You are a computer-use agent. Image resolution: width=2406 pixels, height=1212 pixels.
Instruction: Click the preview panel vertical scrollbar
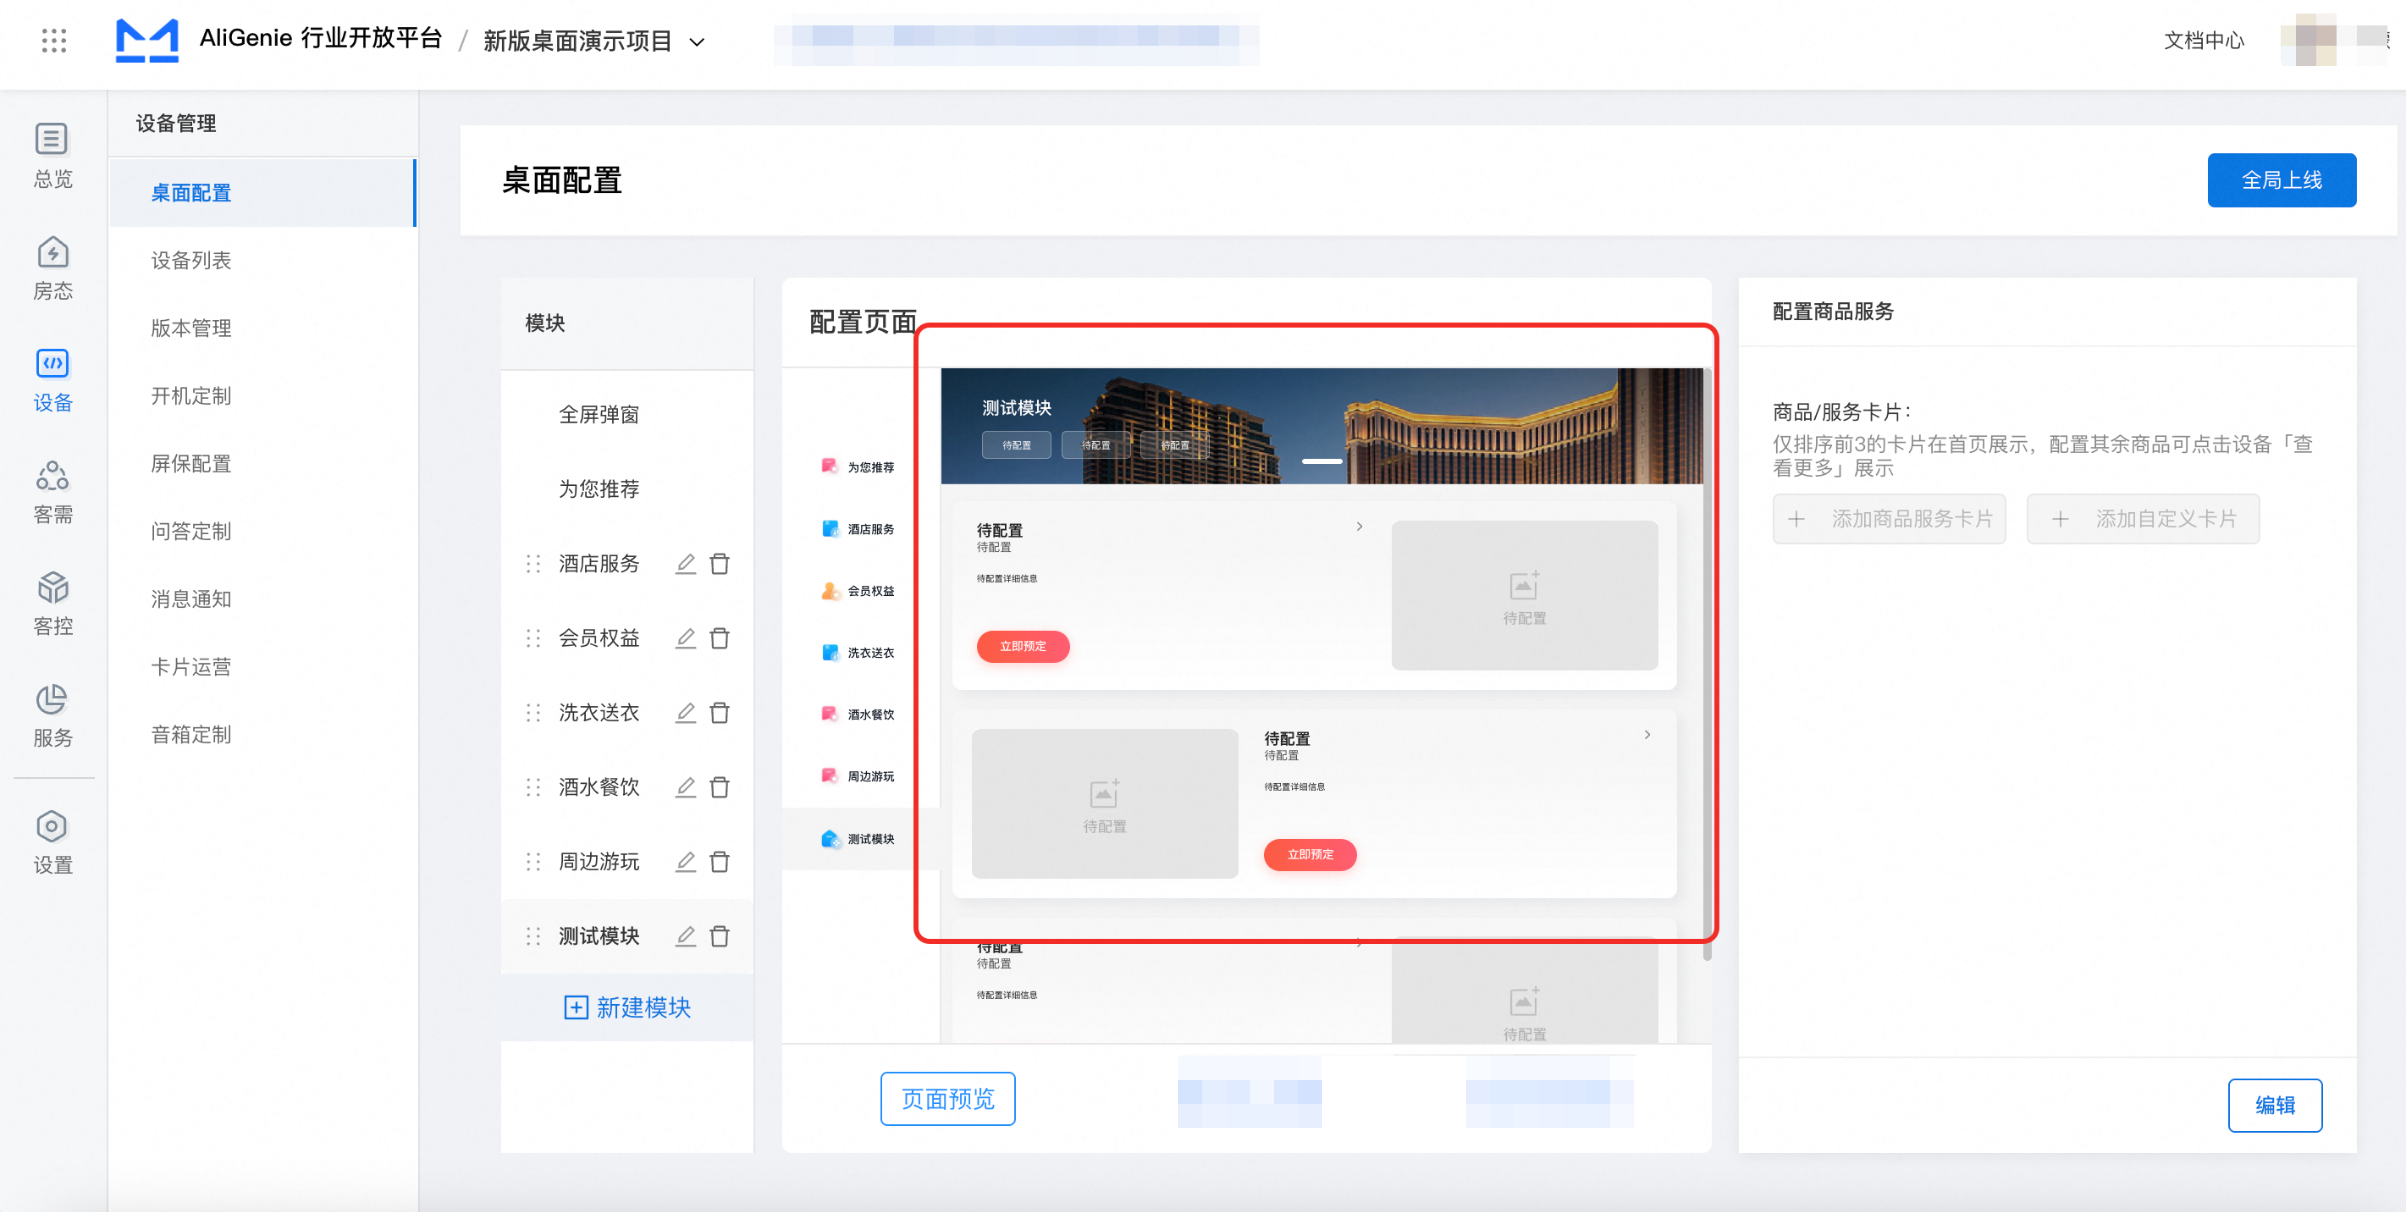[x=1707, y=665]
